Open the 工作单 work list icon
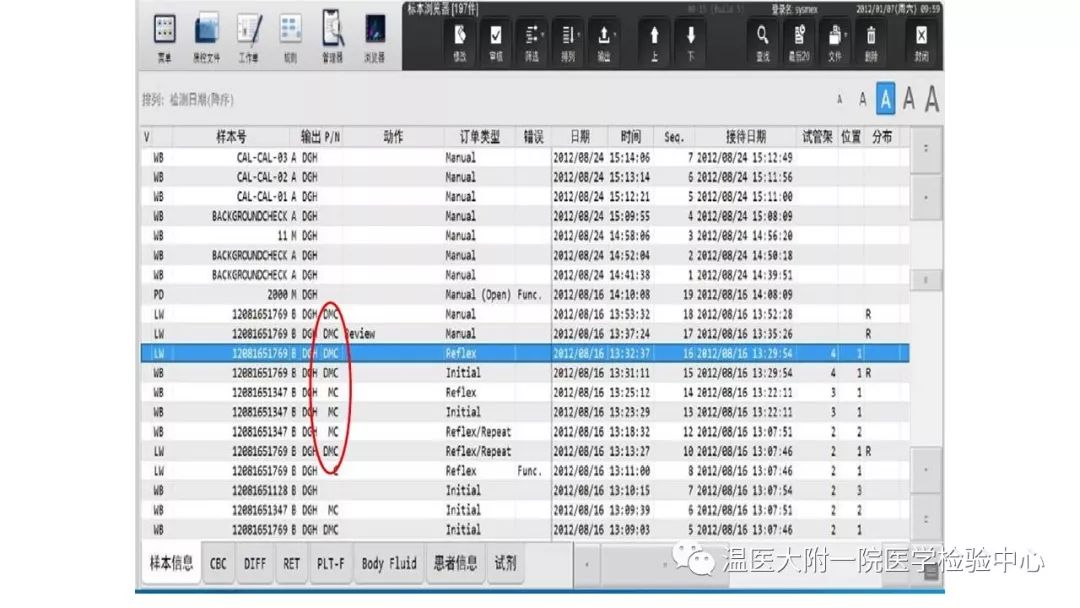Image resolution: width=1080 pixels, height=608 pixels. [x=249, y=38]
